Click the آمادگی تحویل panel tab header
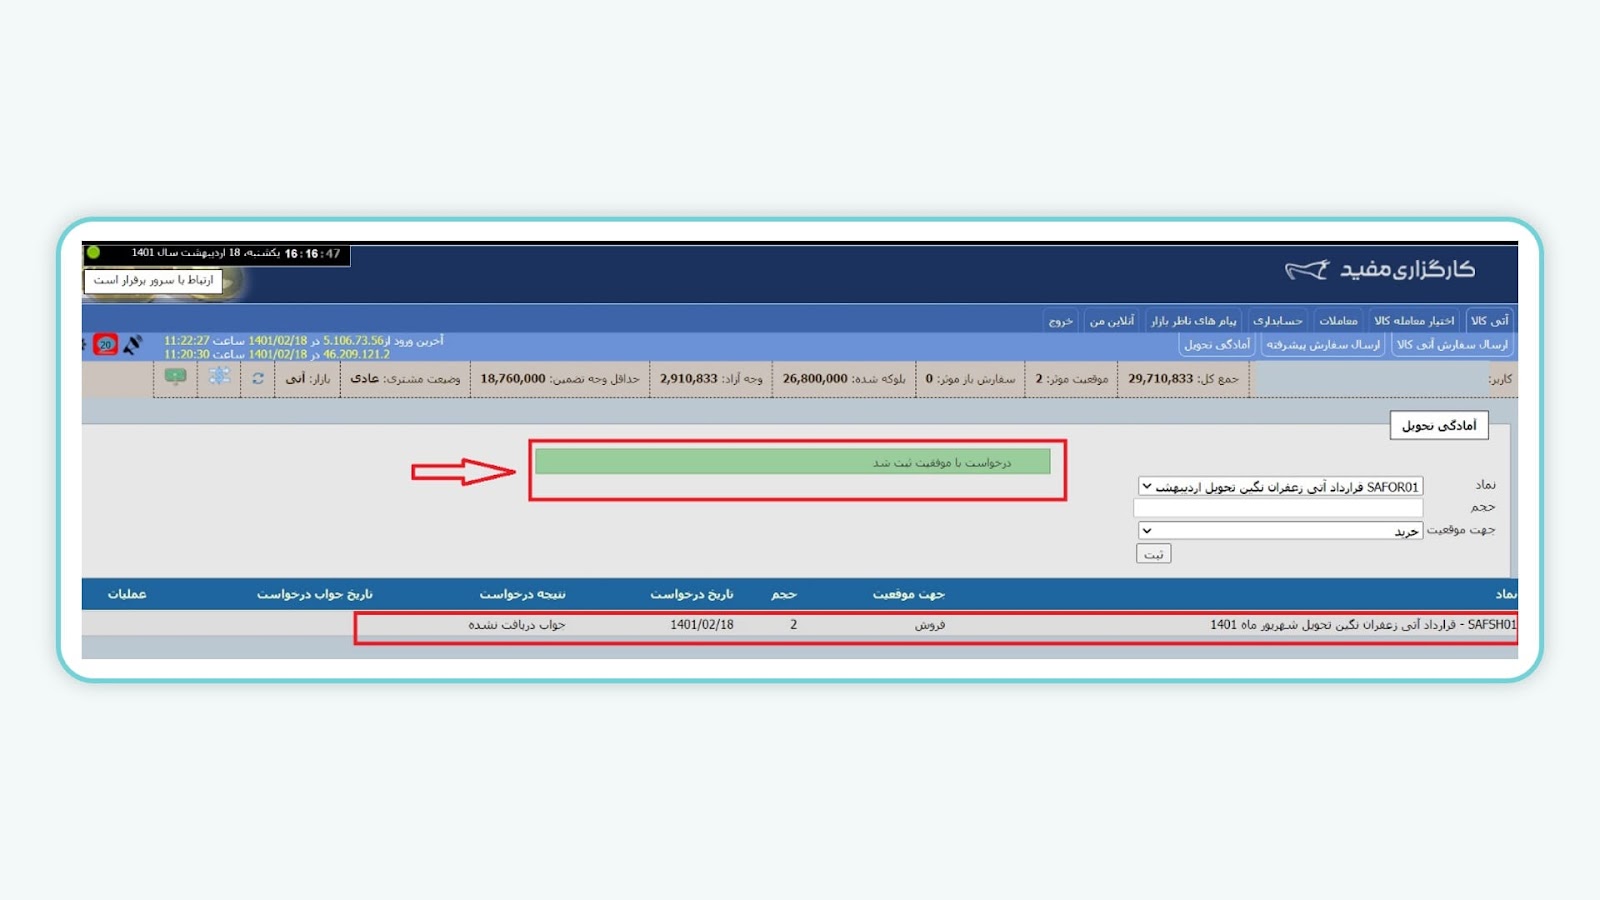The height and width of the screenshot is (900, 1600). tap(1439, 426)
